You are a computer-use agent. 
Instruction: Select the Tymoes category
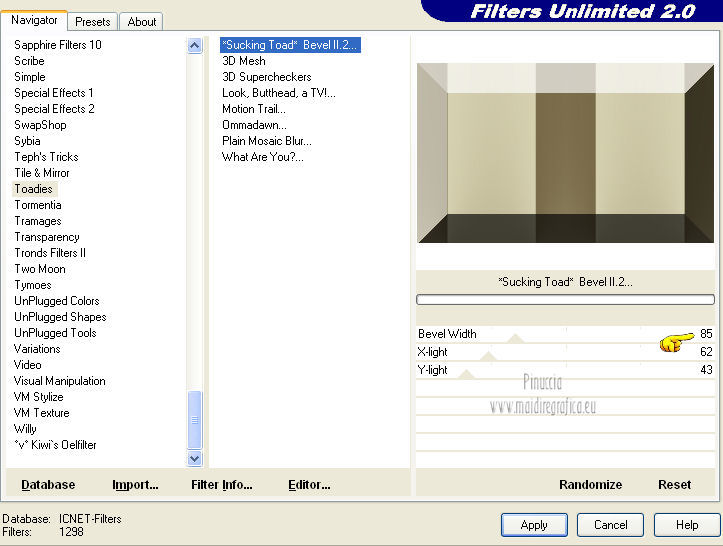tap(33, 285)
